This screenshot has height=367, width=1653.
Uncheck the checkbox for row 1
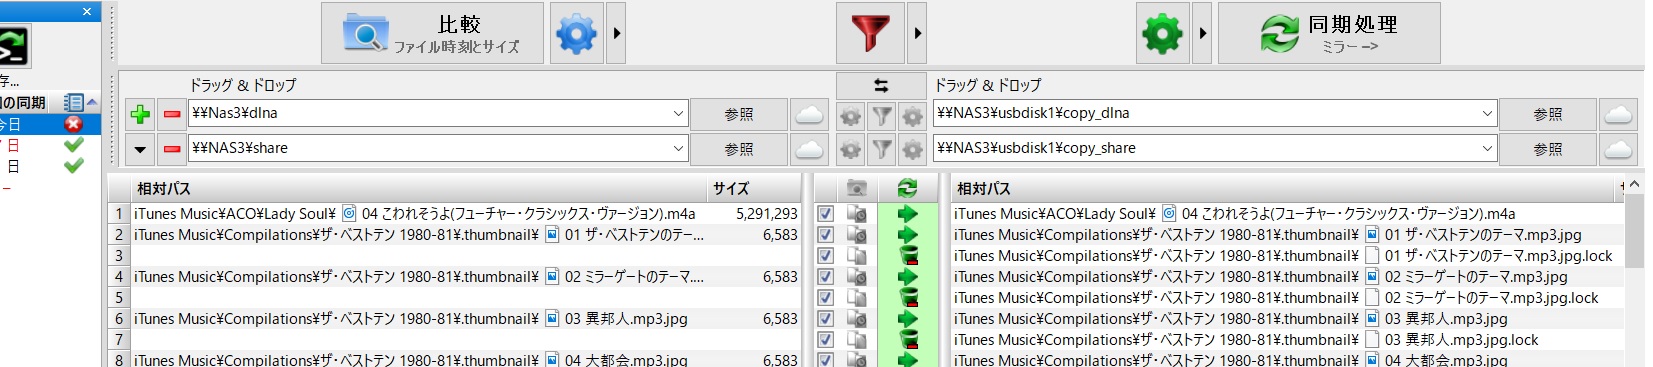826,214
